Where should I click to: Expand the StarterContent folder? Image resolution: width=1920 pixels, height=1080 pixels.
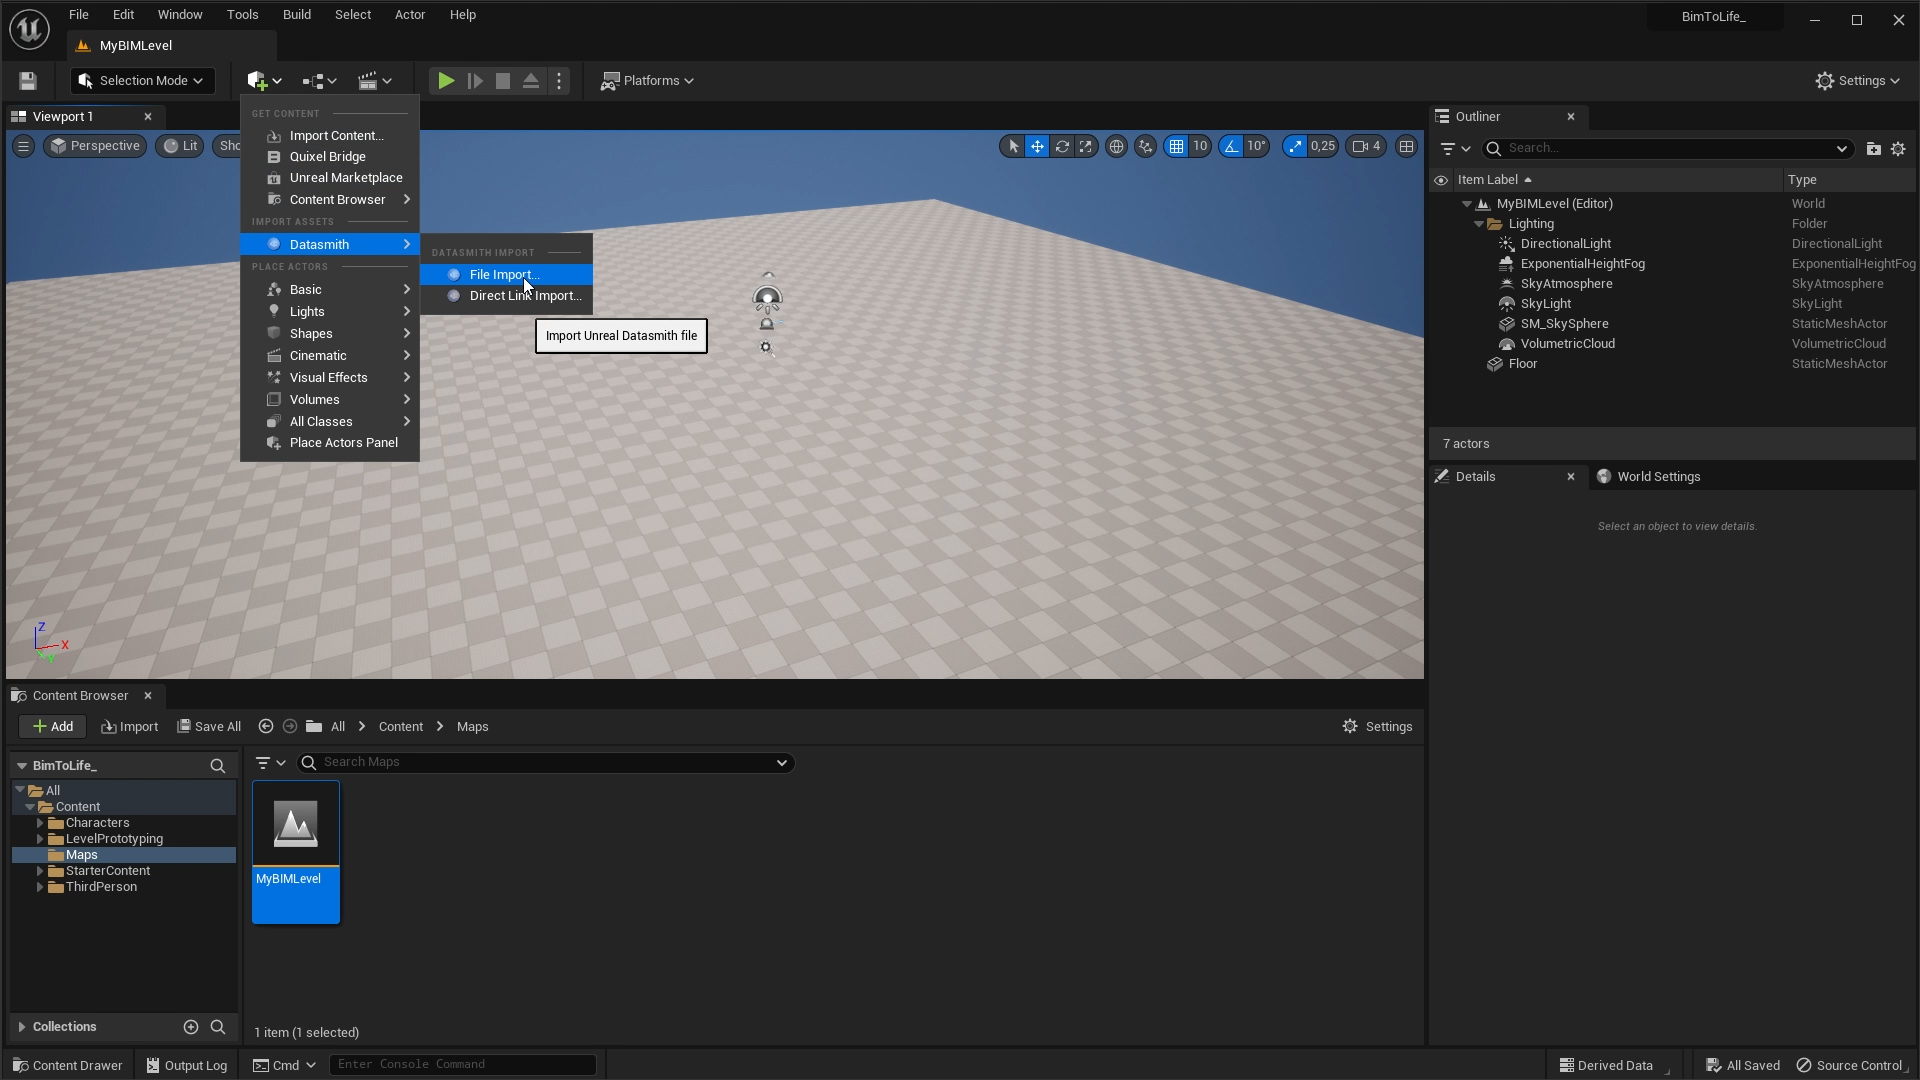click(x=40, y=872)
